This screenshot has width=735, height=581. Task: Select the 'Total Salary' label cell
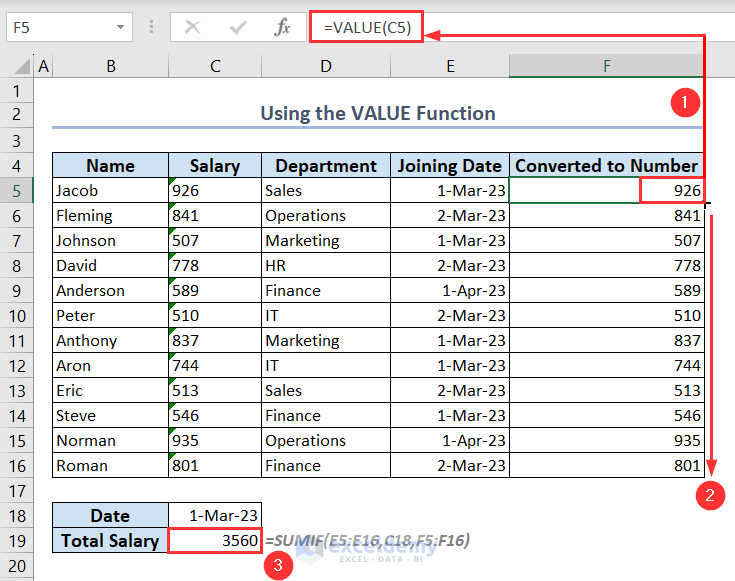(x=111, y=541)
